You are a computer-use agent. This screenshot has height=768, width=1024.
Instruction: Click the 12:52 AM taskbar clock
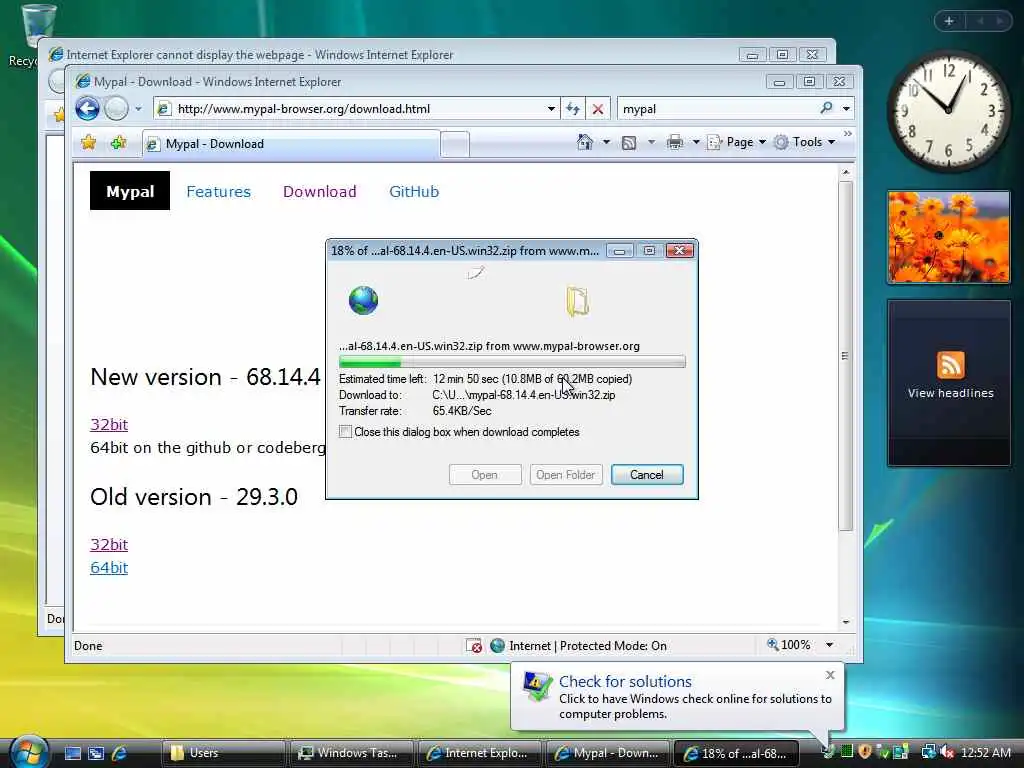[x=985, y=753]
